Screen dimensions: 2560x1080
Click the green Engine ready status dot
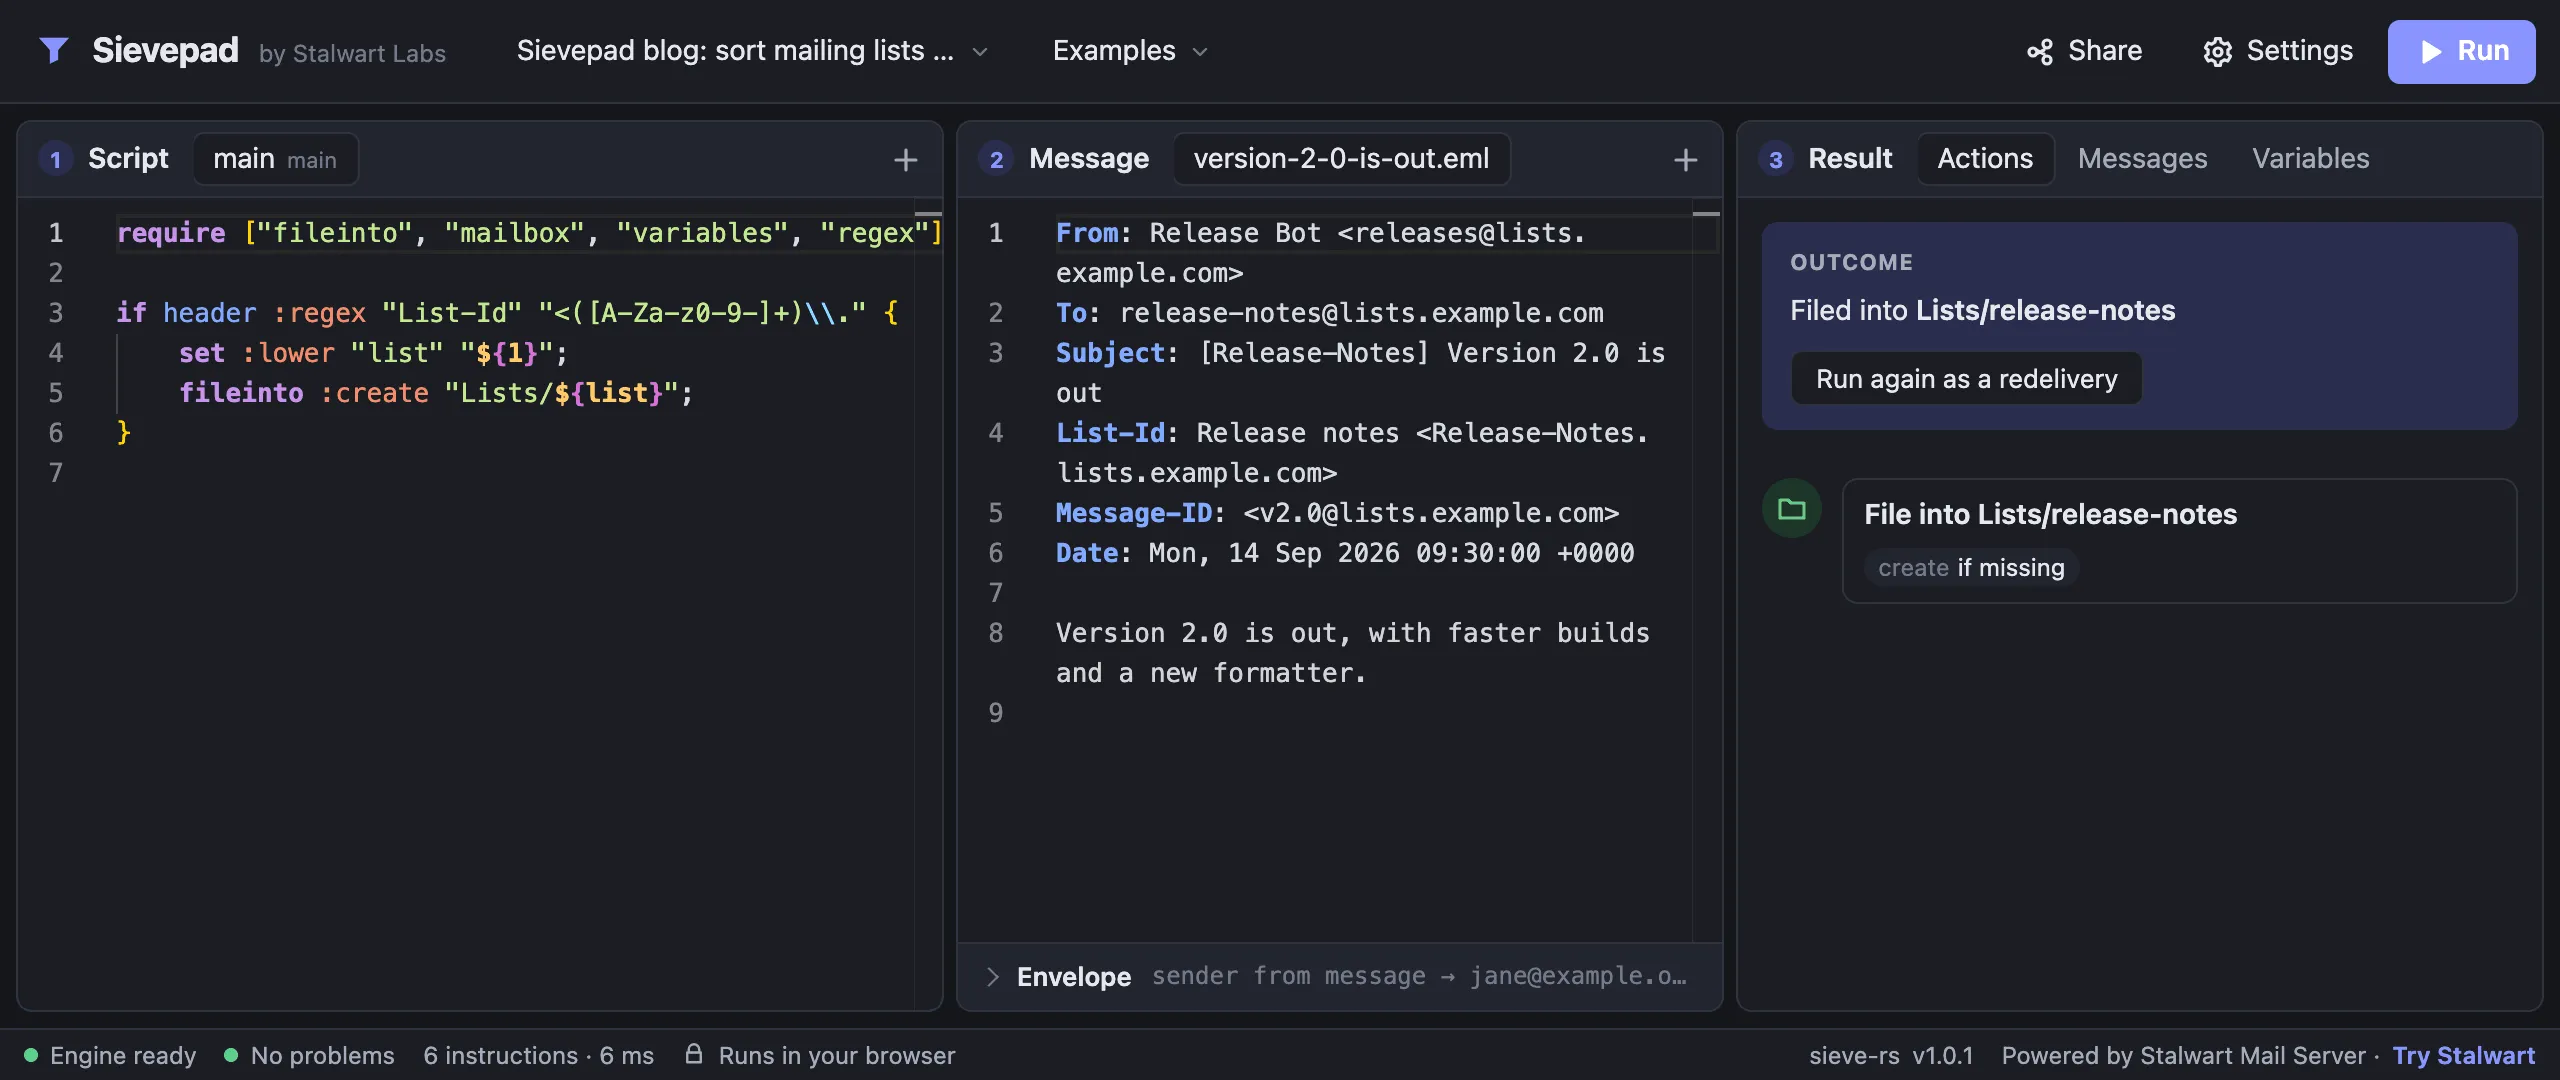[x=31, y=1055]
